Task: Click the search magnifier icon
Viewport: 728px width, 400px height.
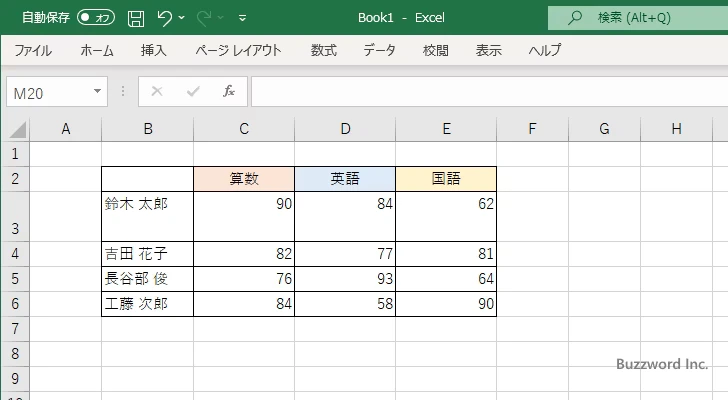Action: pos(575,18)
